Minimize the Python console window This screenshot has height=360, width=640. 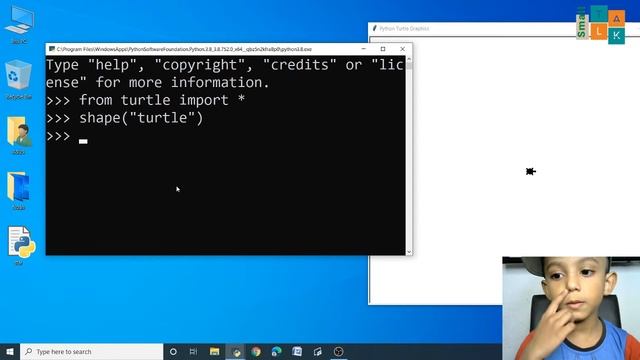(x=363, y=49)
